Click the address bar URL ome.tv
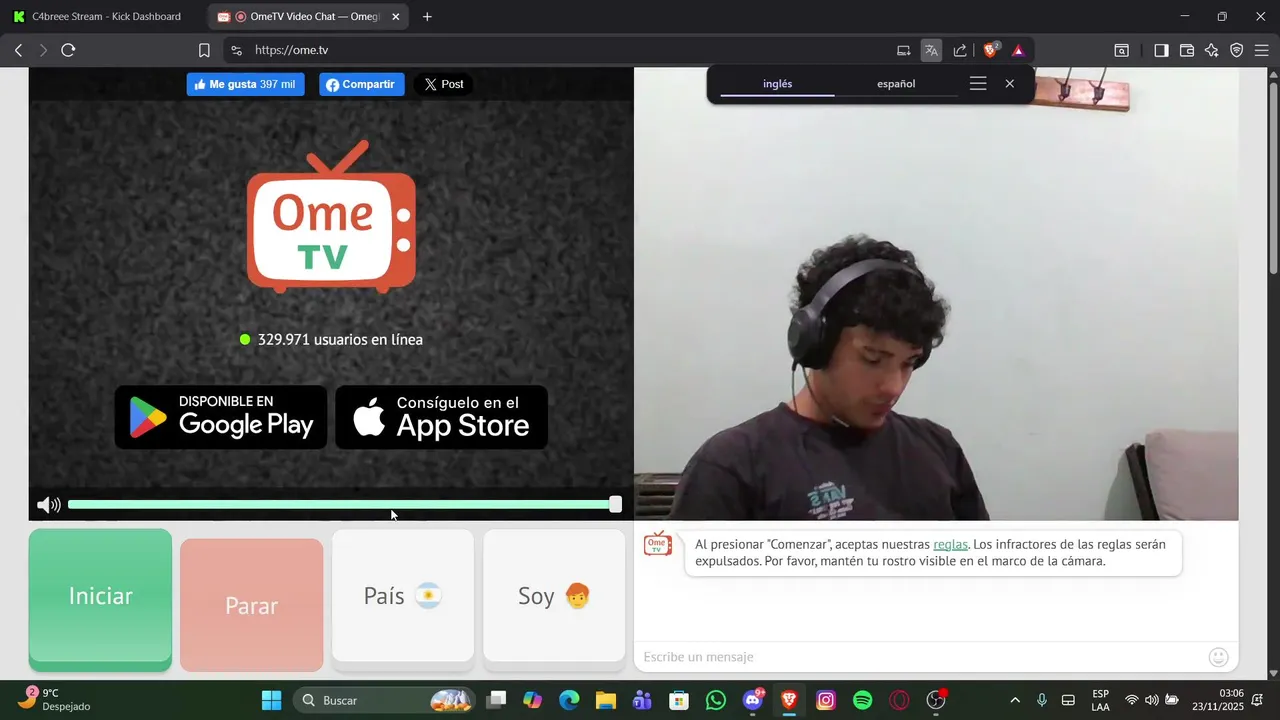Screen dimensions: 1280x720 tap(291, 50)
